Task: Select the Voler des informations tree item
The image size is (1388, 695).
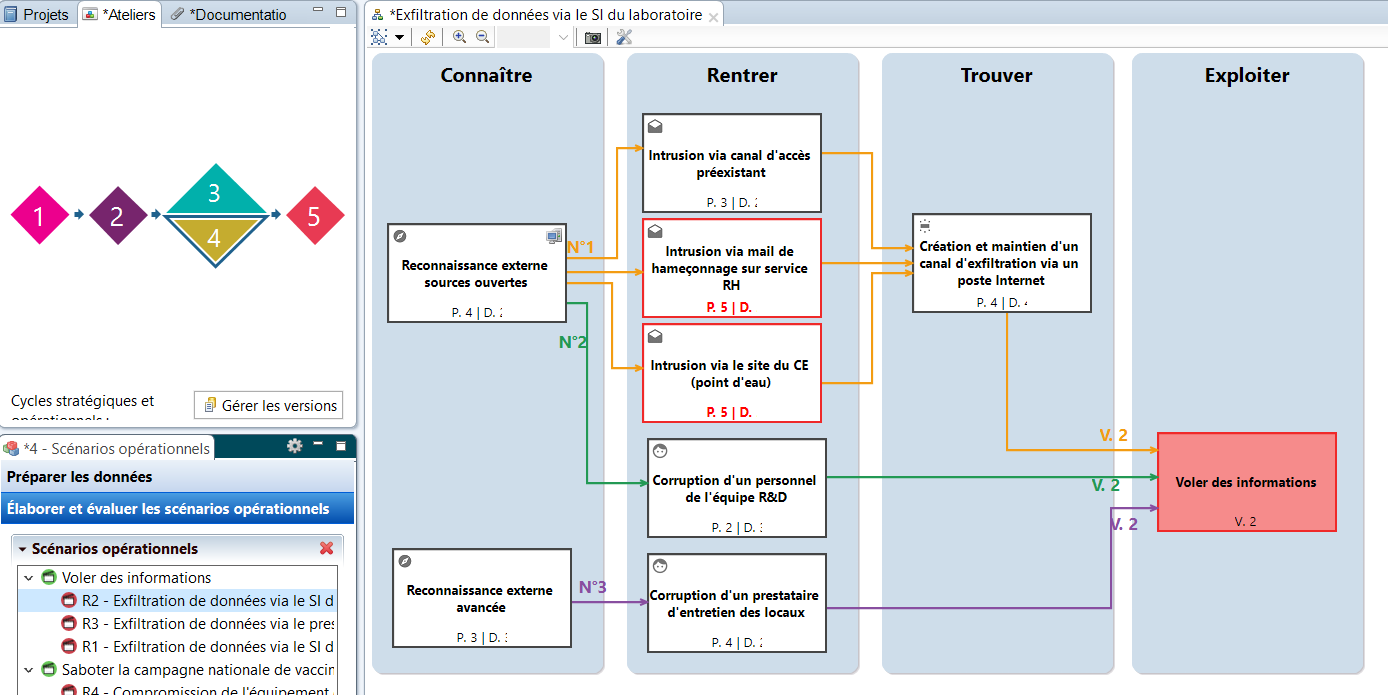Action: pos(136,578)
